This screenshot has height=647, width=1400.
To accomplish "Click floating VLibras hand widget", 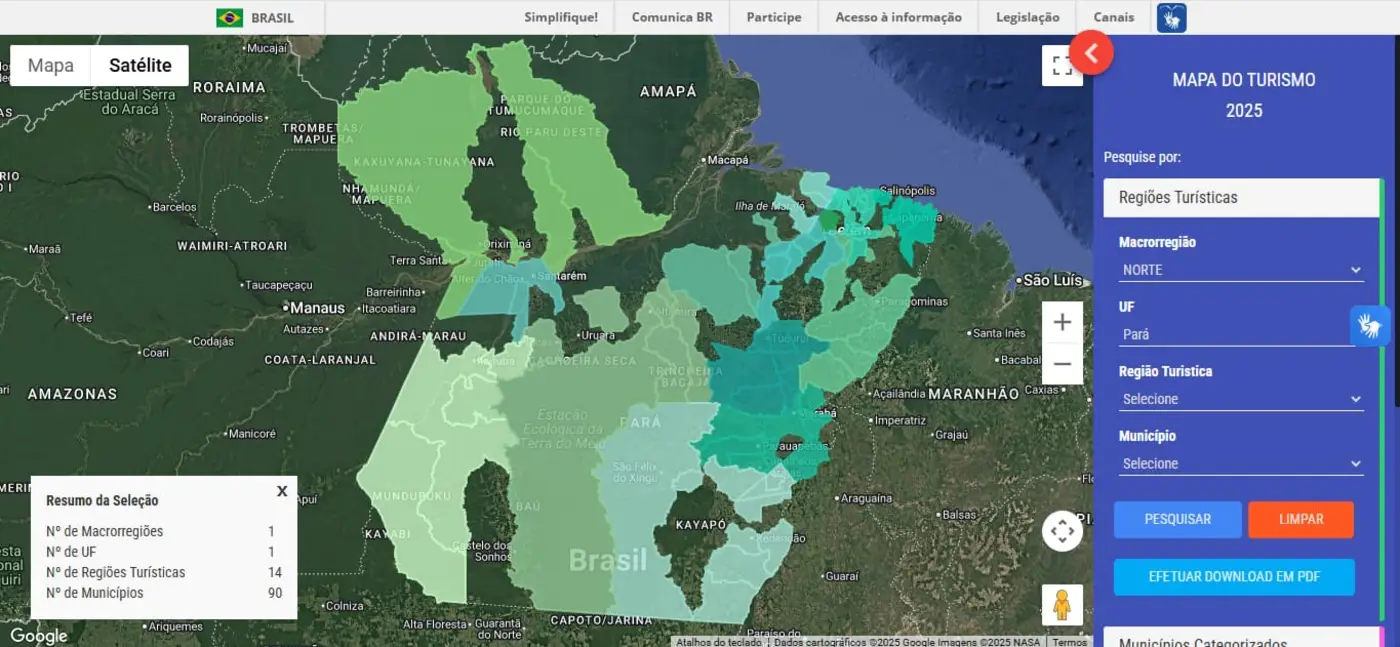I will tap(1370, 326).
